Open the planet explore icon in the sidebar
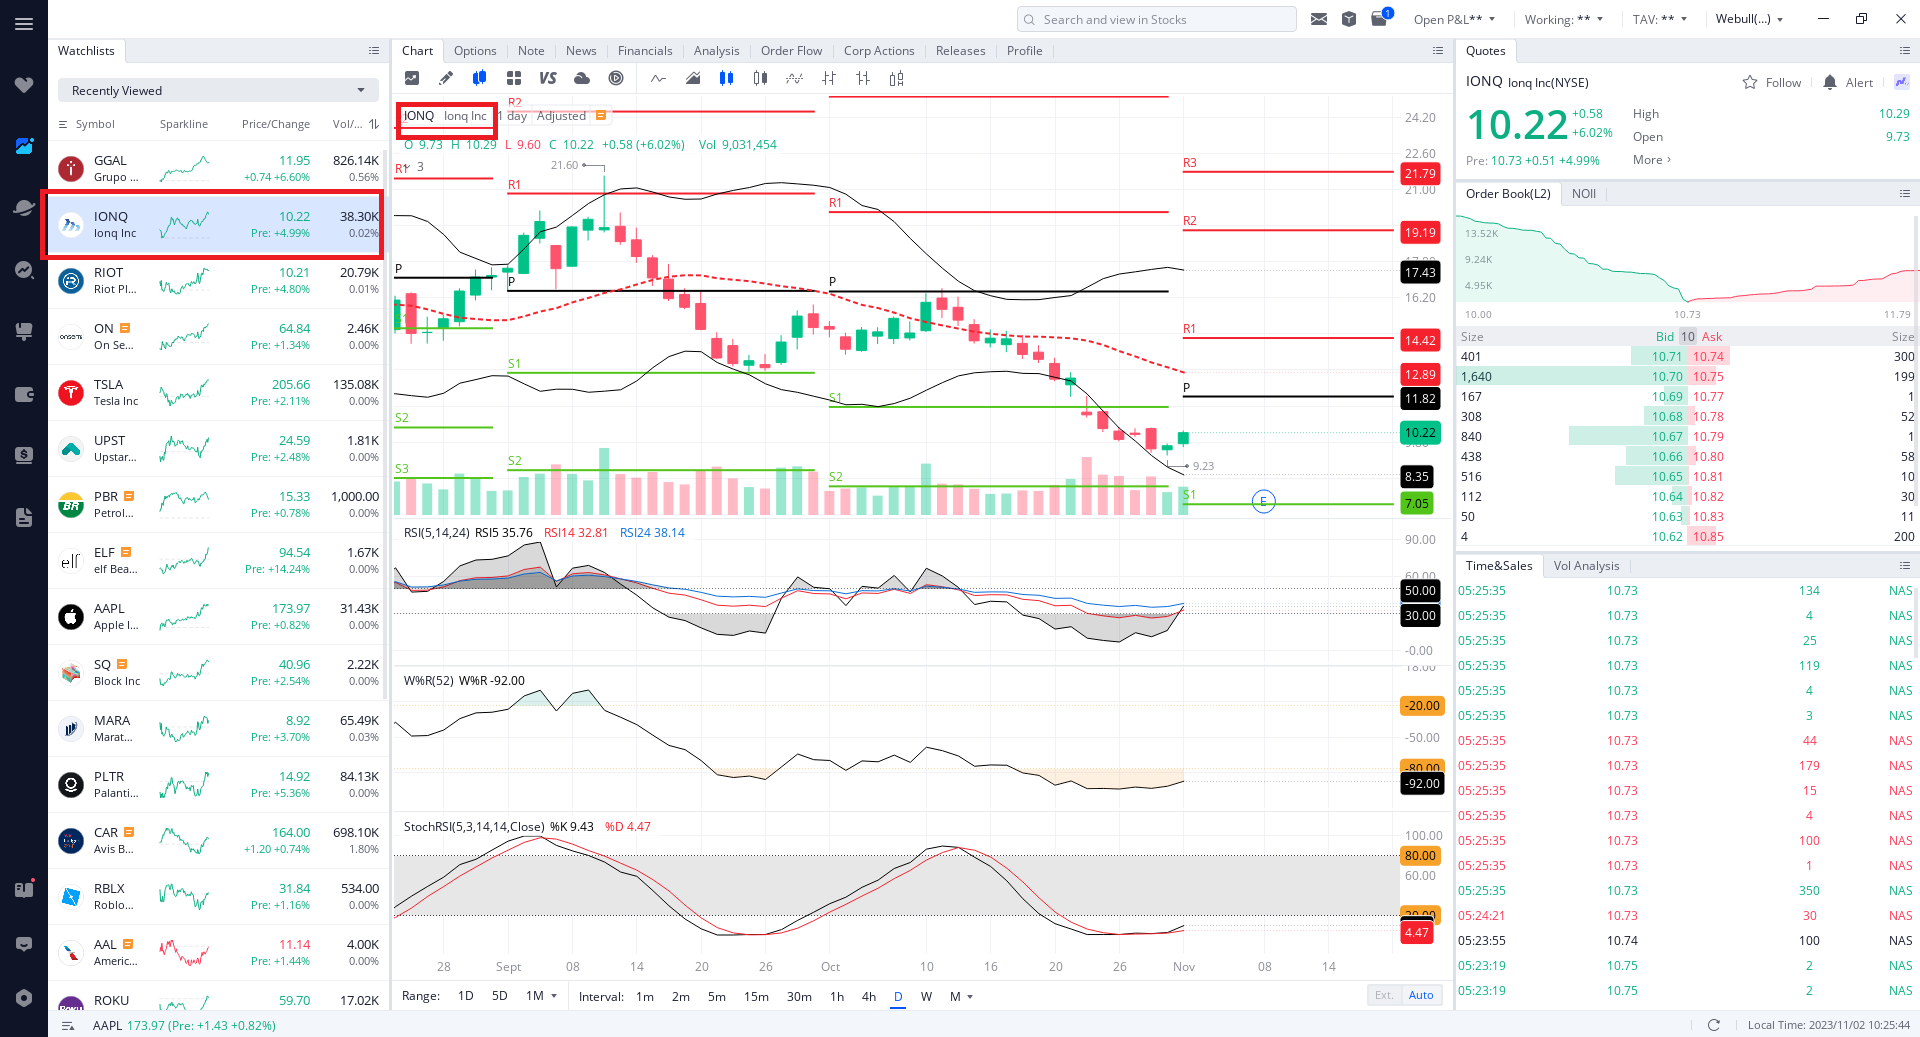Screen dimensions: 1920x1037 click(x=24, y=207)
